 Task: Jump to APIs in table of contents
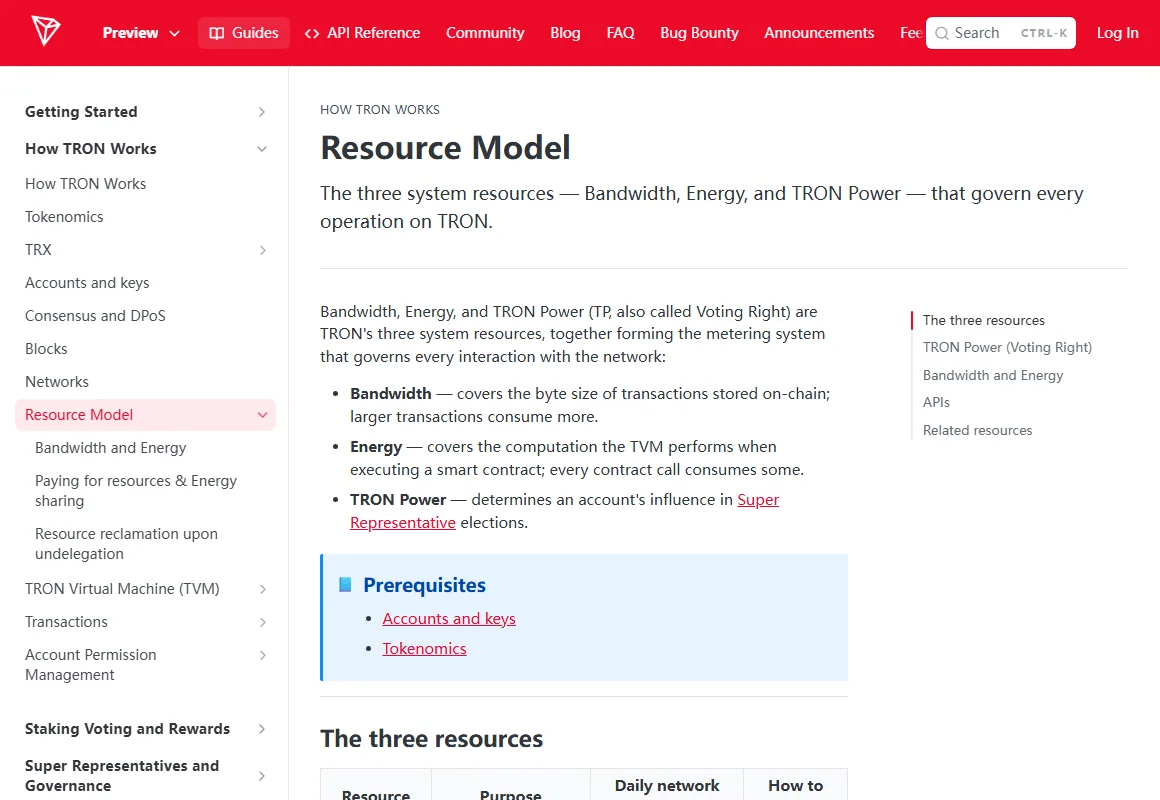click(936, 403)
